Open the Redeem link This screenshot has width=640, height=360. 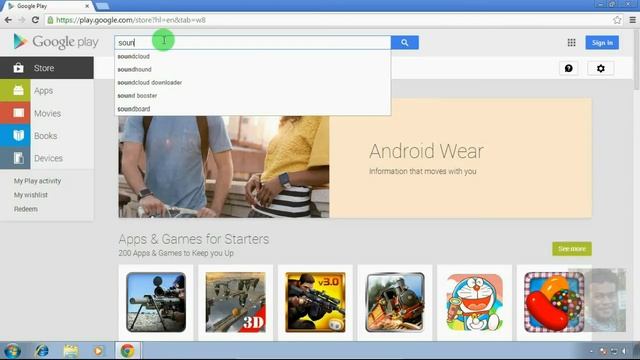pos(26,209)
